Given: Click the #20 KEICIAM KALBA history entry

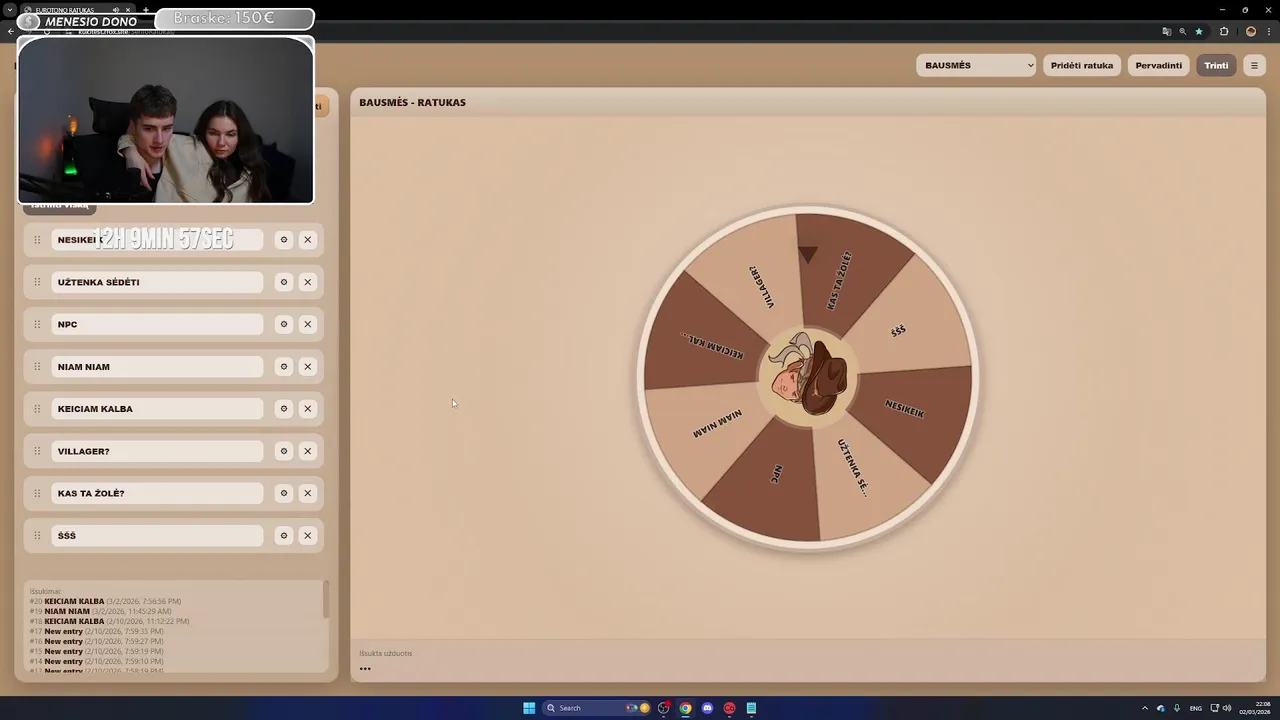Looking at the screenshot, I should click(x=105, y=601).
